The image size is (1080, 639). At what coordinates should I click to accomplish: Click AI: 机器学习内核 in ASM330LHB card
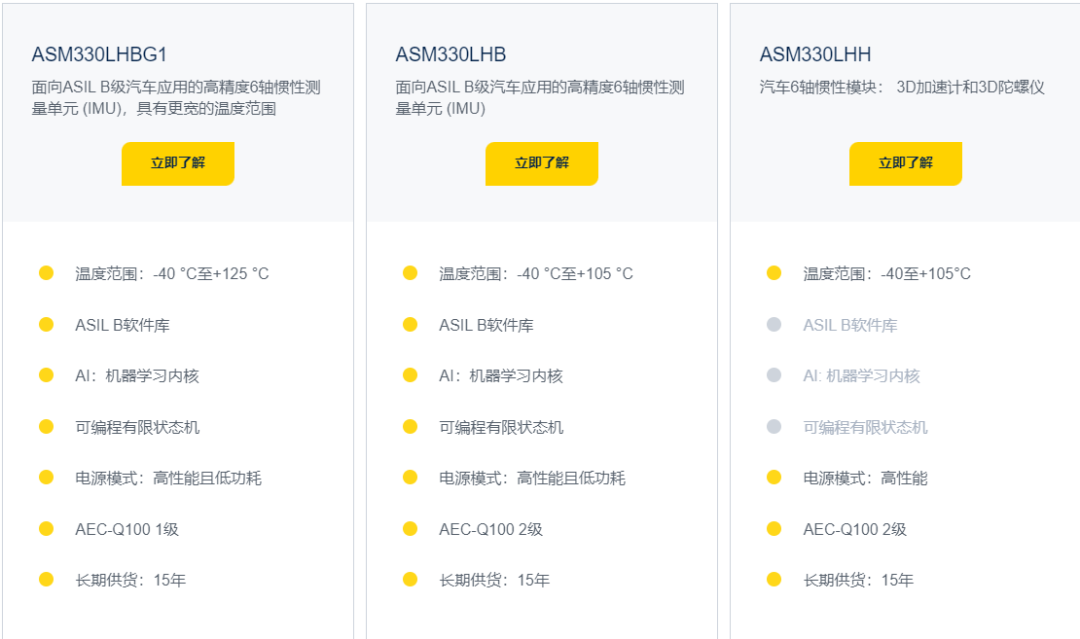click(501, 376)
